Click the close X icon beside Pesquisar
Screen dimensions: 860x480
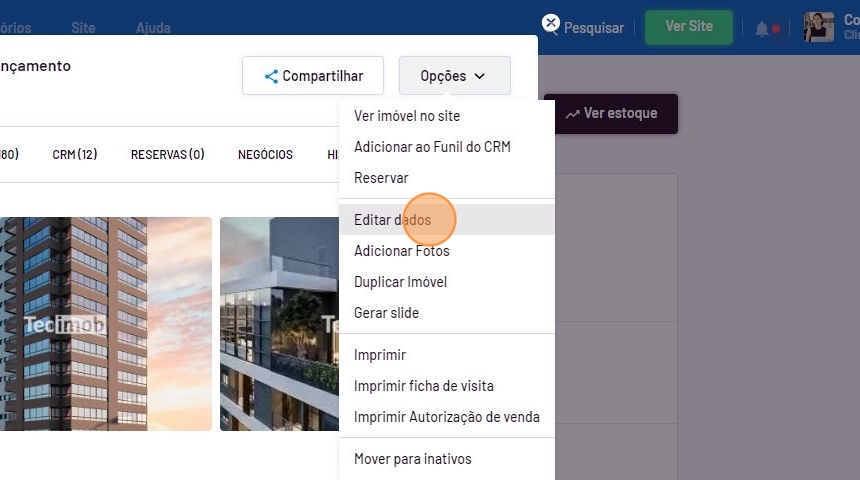click(x=551, y=23)
